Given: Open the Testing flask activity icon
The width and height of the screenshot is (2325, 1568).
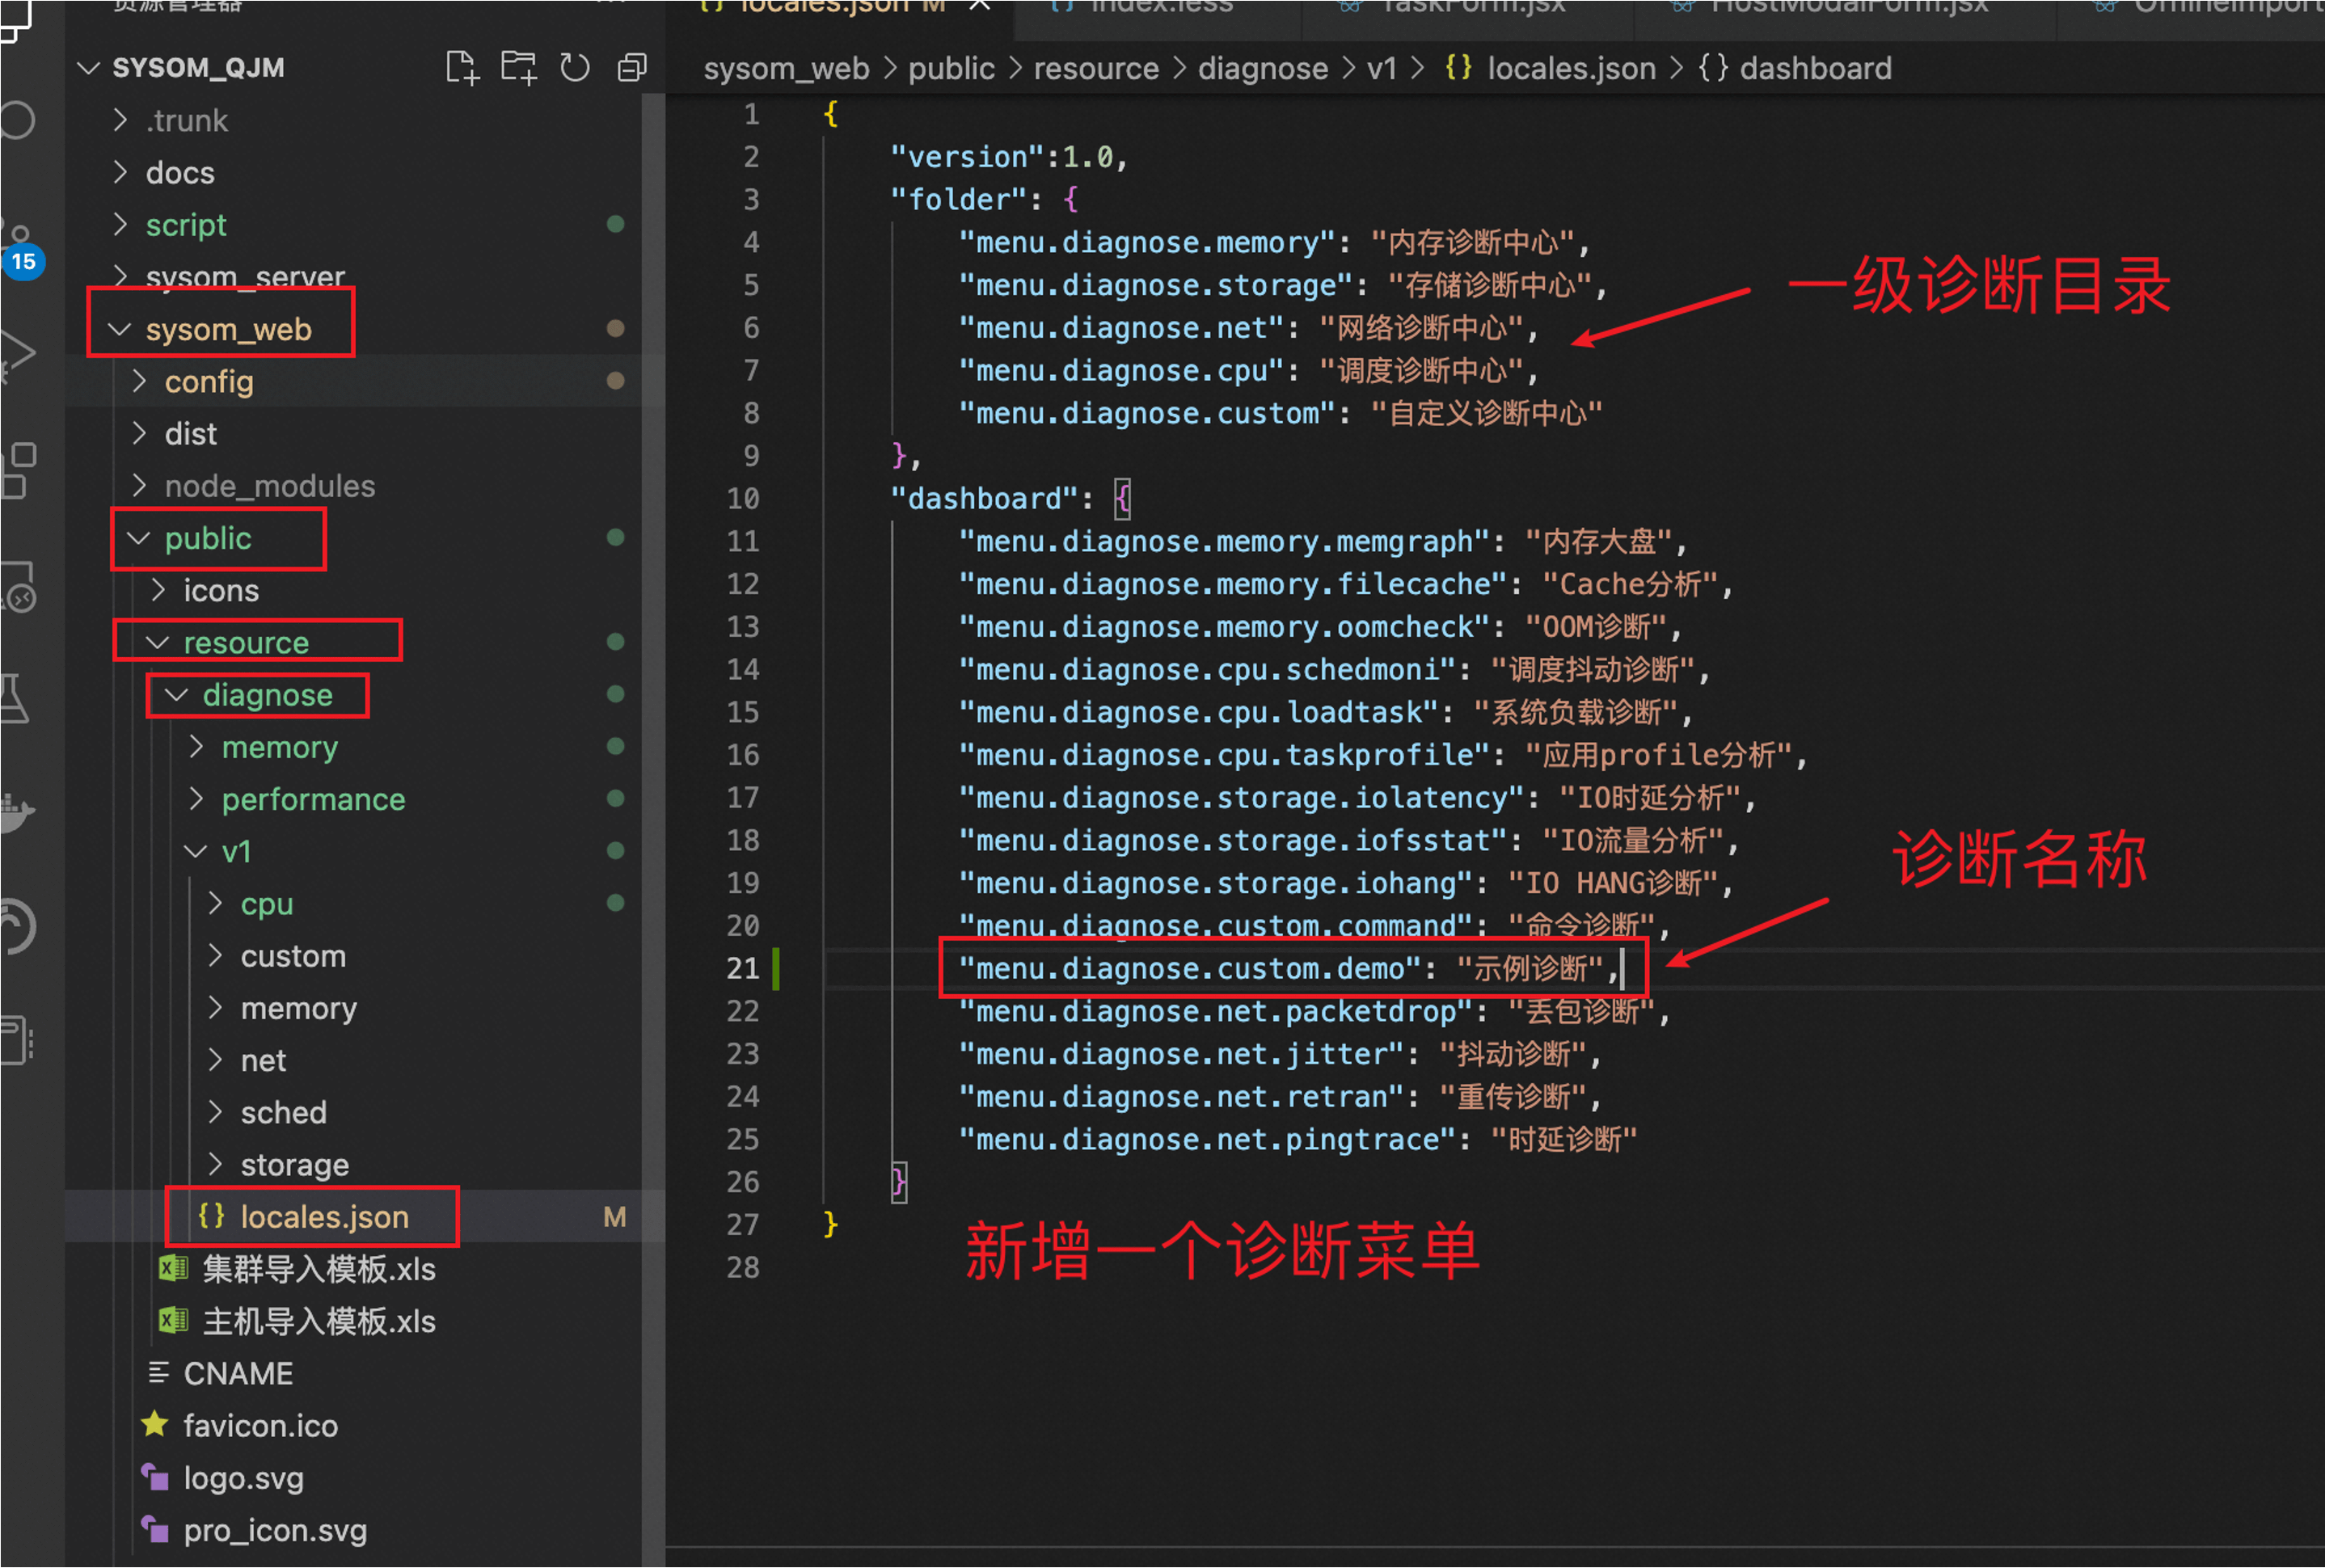Looking at the screenshot, I should click(x=16, y=698).
